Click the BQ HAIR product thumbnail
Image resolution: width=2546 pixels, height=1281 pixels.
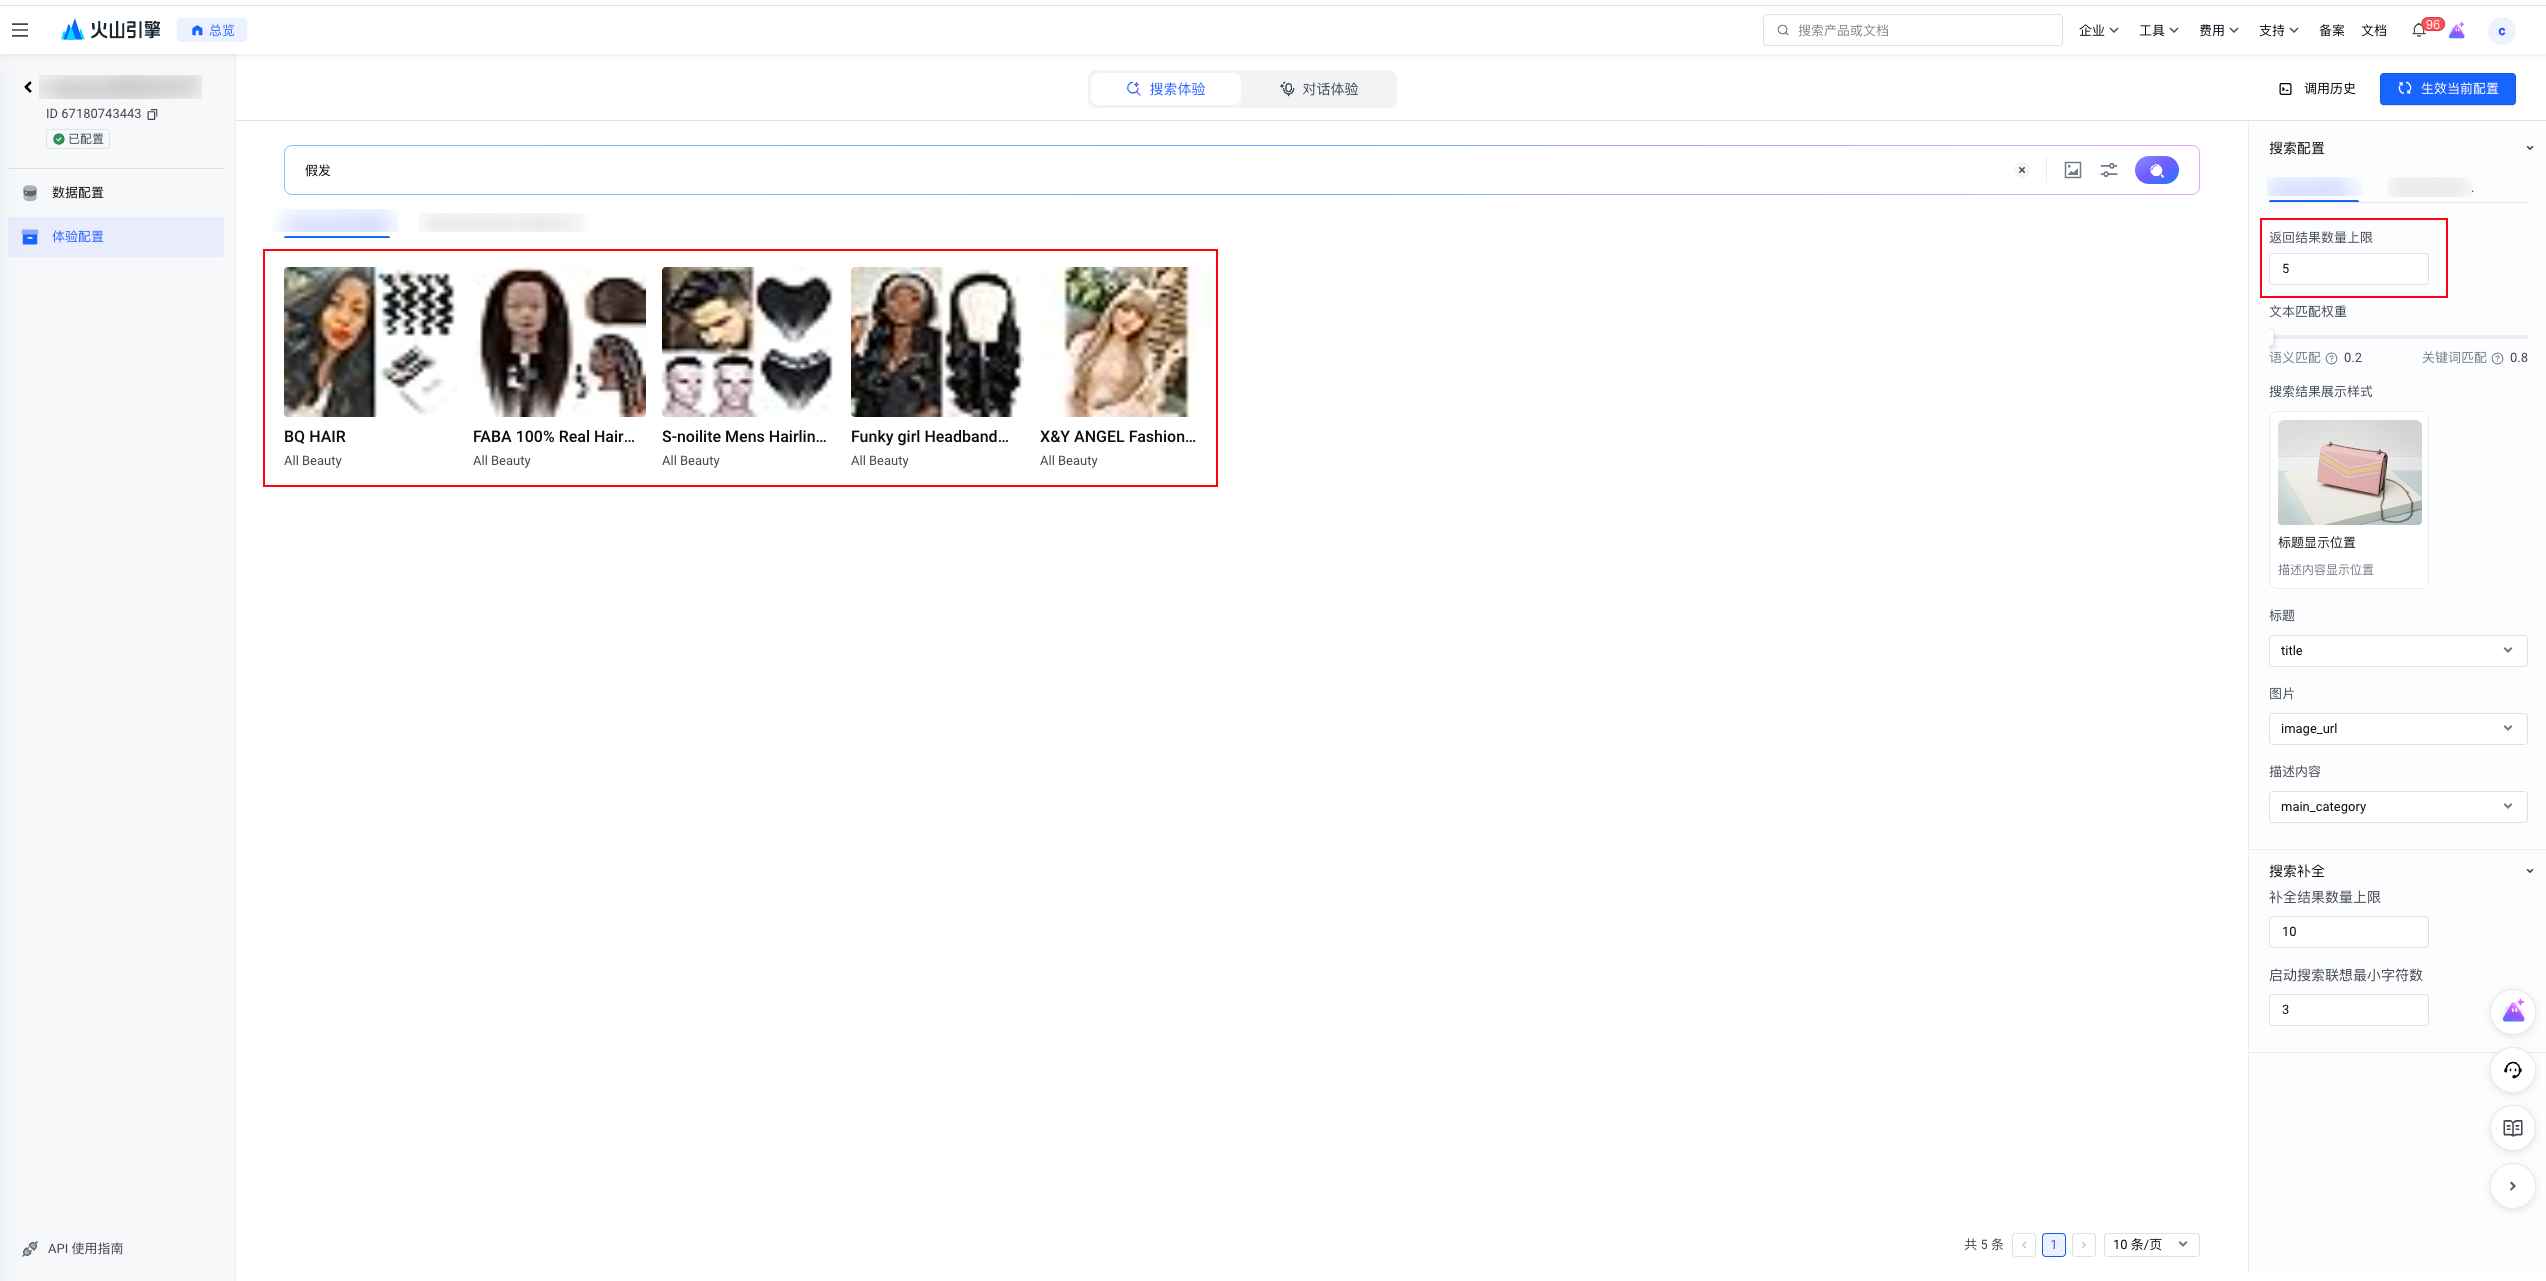[x=368, y=342]
